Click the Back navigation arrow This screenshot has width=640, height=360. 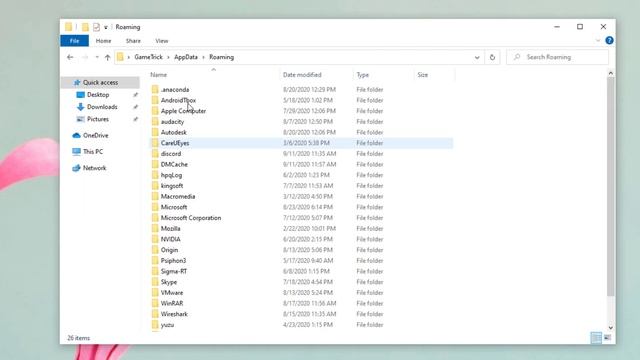pos(70,57)
